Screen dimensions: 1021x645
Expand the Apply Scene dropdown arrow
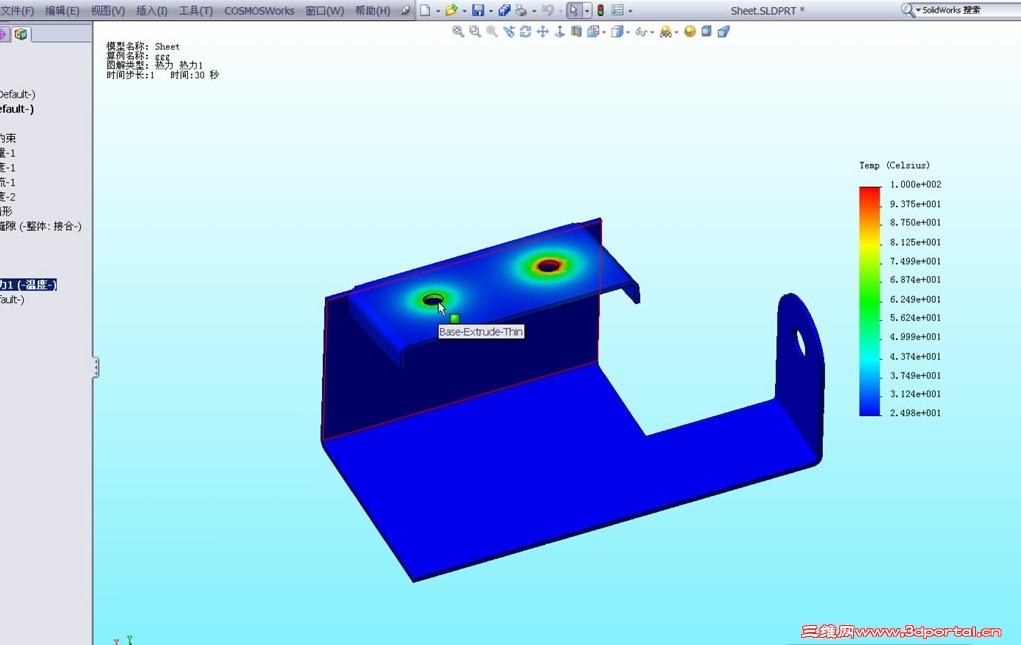677,32
